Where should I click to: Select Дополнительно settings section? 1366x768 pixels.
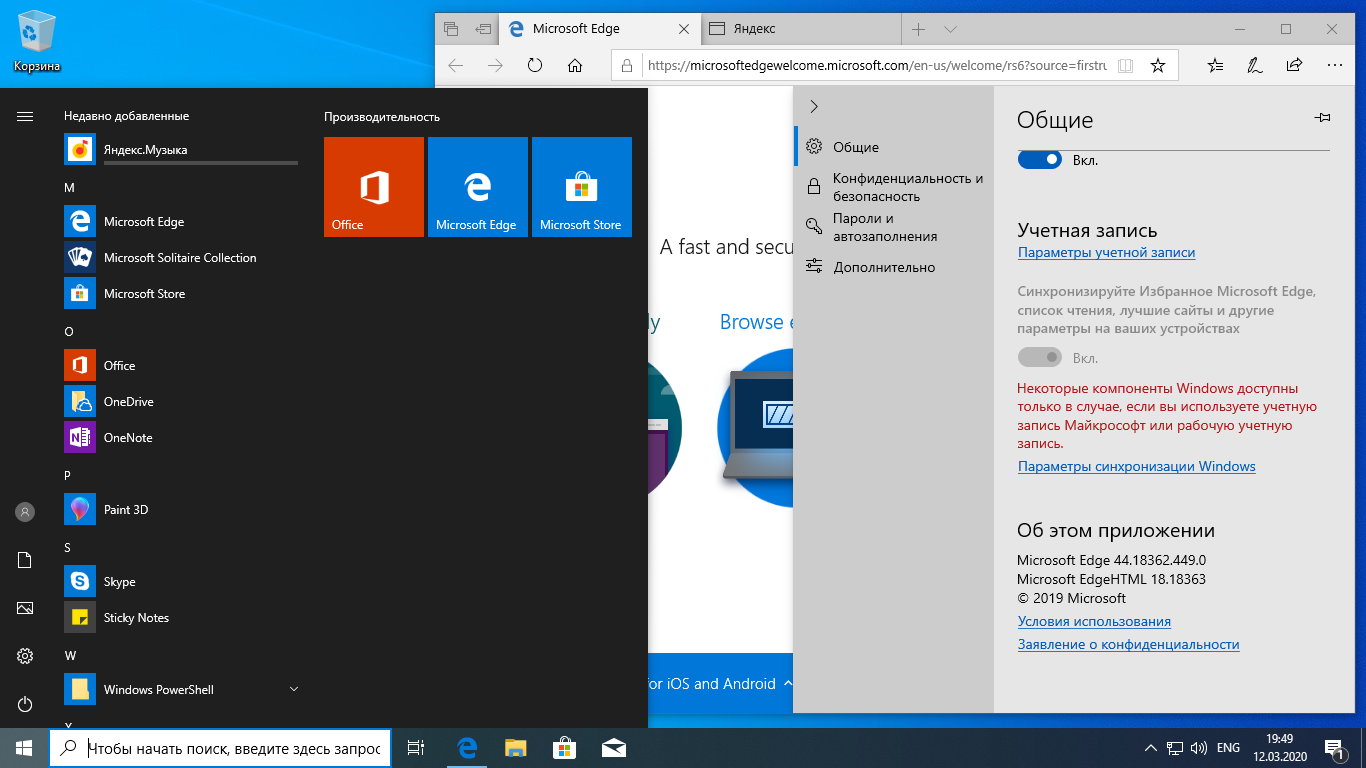895,267
